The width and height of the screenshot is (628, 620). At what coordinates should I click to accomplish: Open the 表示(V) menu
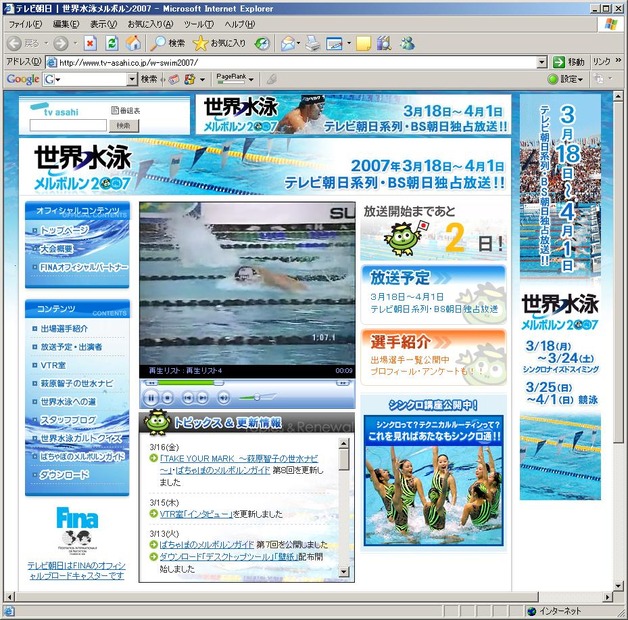tap(103, 24)
